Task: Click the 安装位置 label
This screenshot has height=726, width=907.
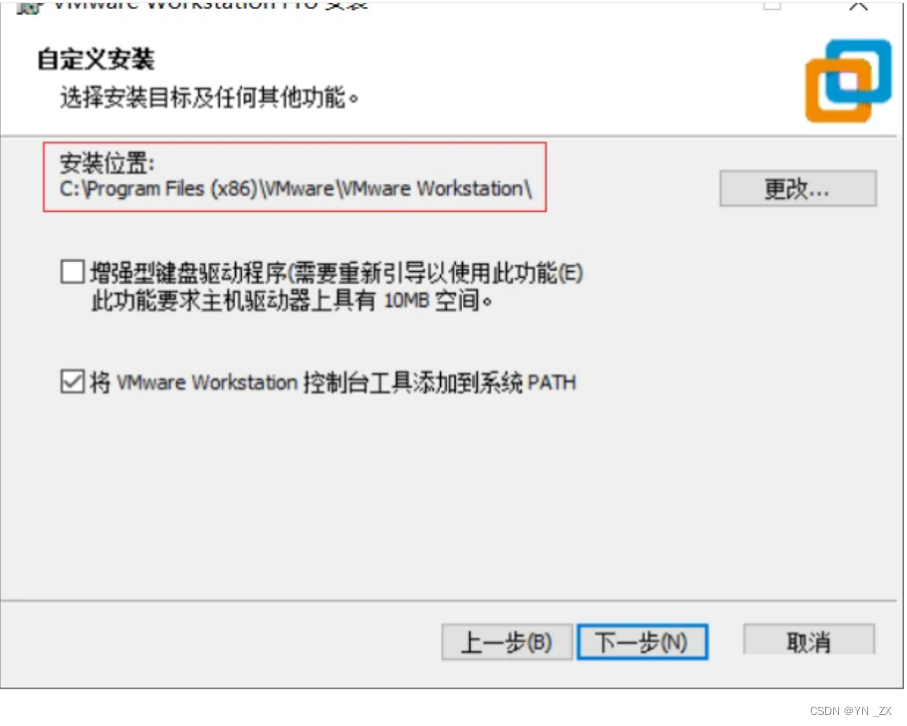Action: click(x=107, y=163)
